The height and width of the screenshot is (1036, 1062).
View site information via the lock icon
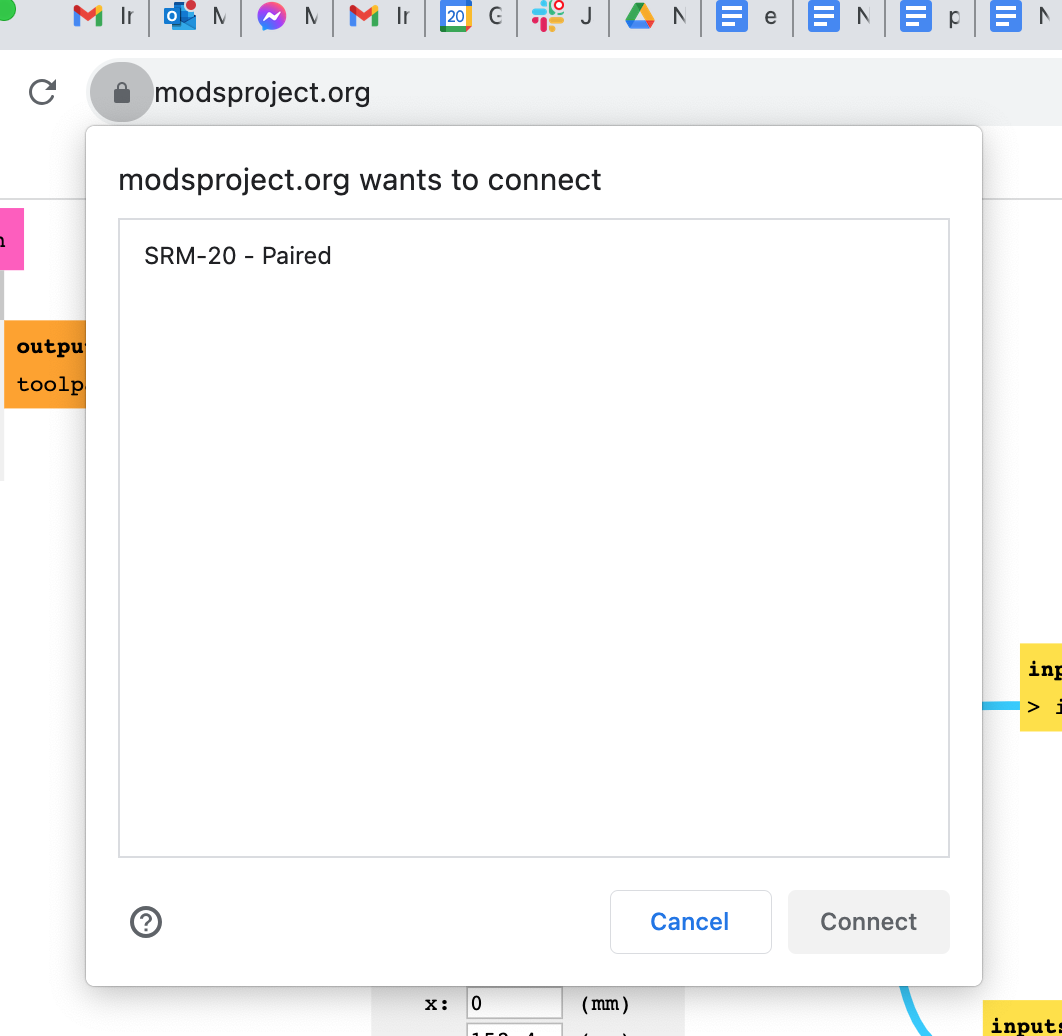click(x=122, y=92)
